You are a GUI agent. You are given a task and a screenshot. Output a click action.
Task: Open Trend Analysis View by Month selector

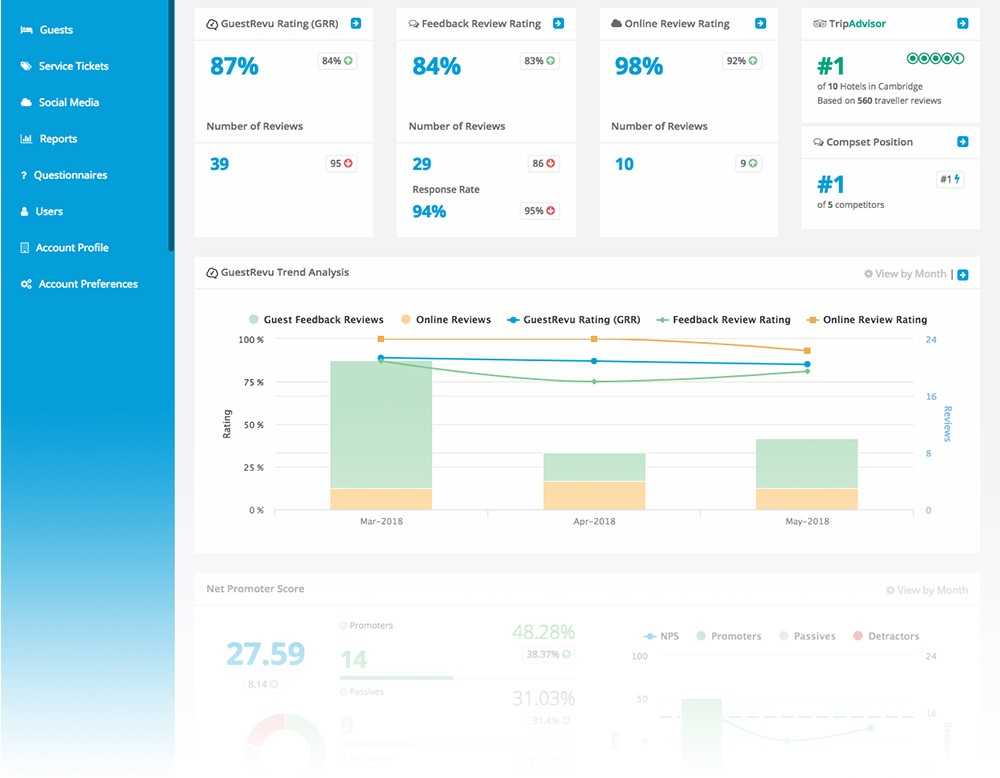905,274
